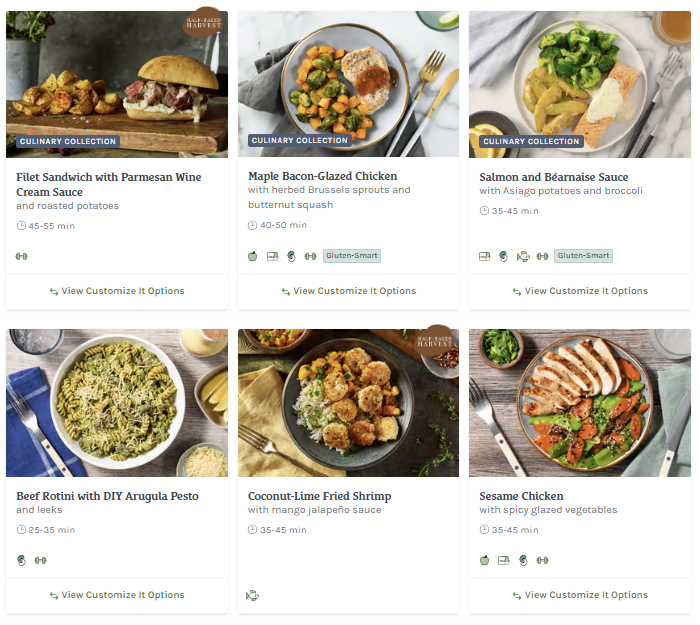The height and width of the screenshot is (625, 700).
Task: View Customize It options for Sesame Chicken
Action: coord(580,595)
